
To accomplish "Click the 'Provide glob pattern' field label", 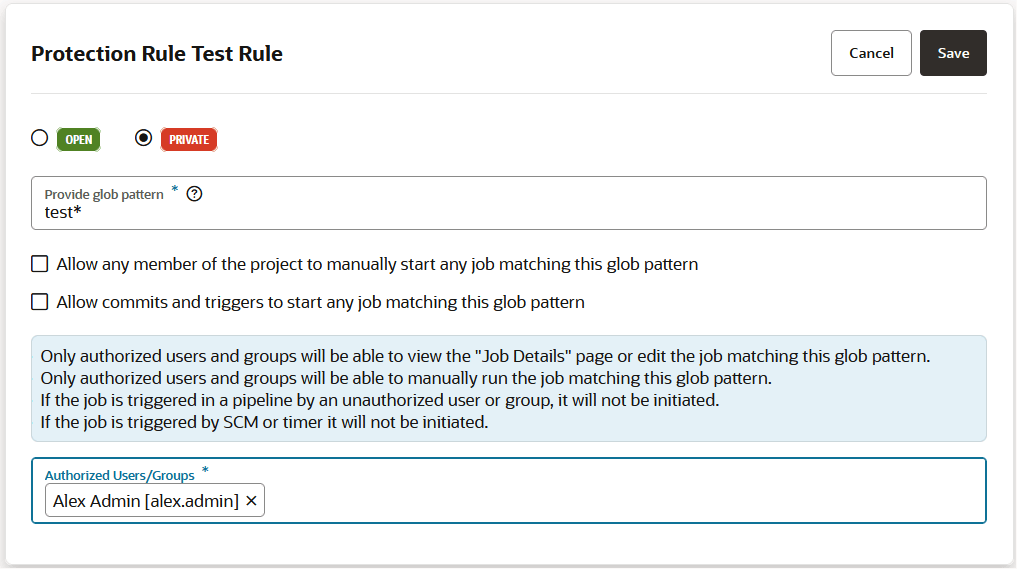I will pyautogui.click(x=104, y=194).
